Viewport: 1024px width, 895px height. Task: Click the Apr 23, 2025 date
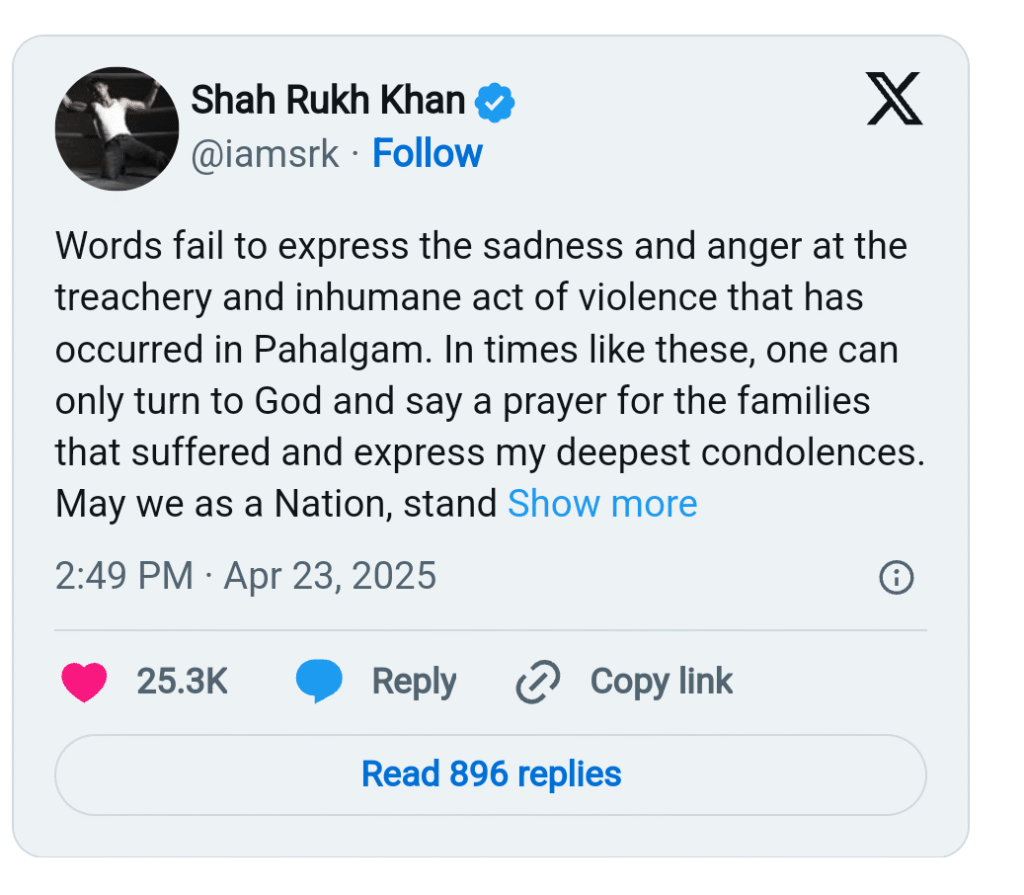(x=330, y=576)
